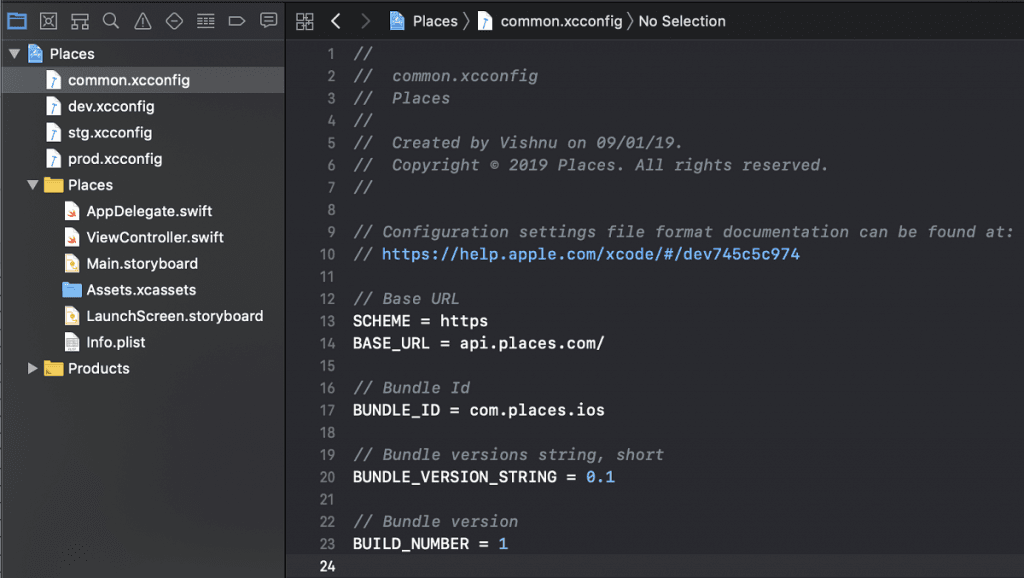Switch to the Debug navigator

click(x=206, y=21)
